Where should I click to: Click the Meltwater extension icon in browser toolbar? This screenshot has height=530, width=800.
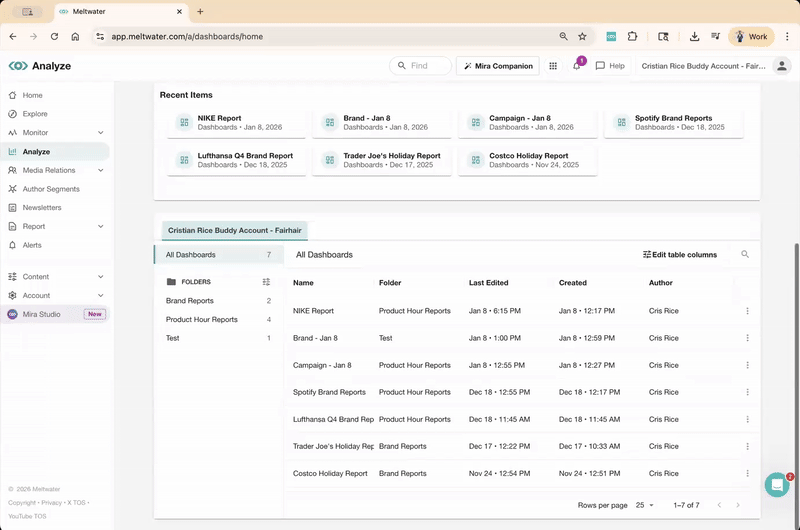(x=611, y=36)
